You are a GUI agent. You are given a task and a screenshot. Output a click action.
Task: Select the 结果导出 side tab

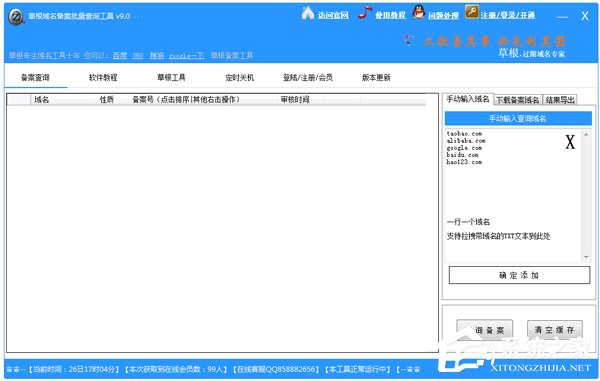coord(560,100)
